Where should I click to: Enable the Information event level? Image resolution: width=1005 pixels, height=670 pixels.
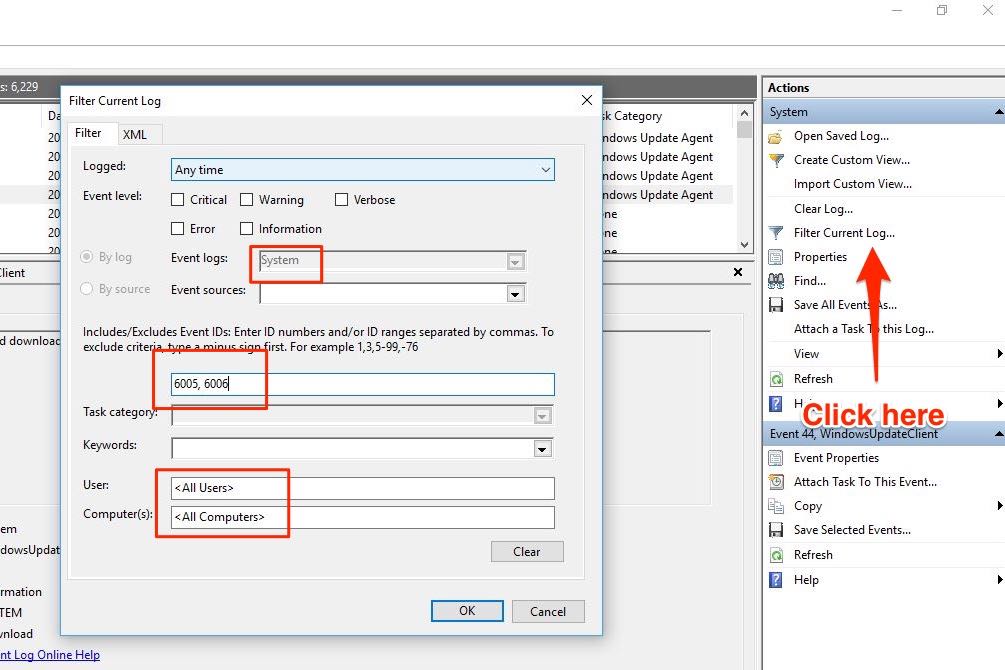[x=245, y=228]
